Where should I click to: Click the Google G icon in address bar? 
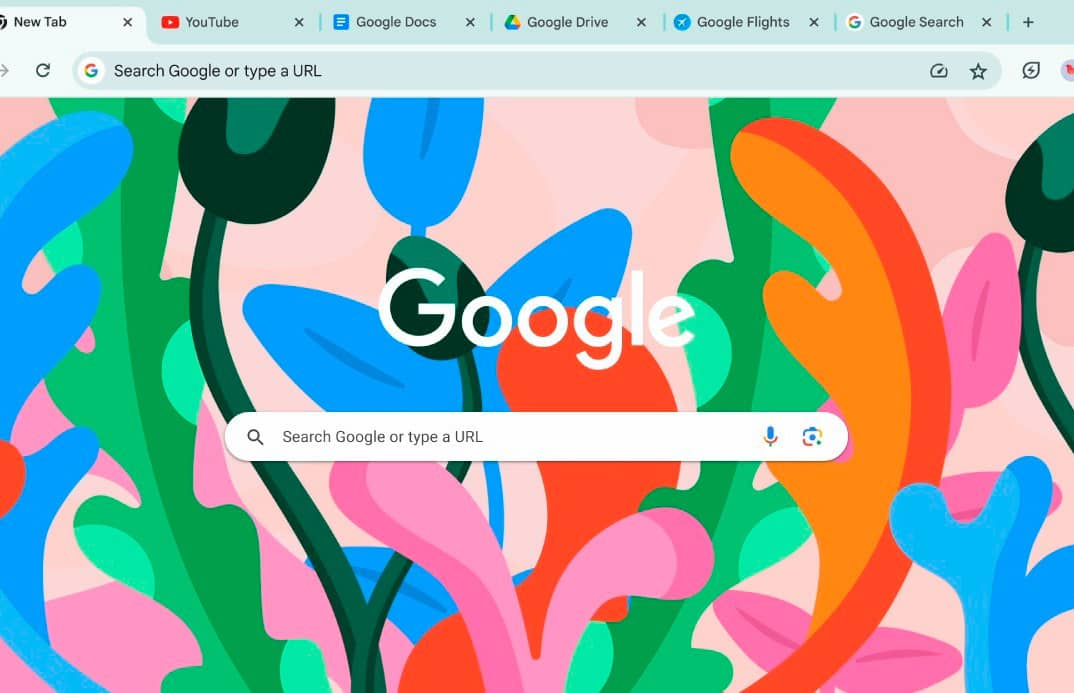[x=91, y=71]
